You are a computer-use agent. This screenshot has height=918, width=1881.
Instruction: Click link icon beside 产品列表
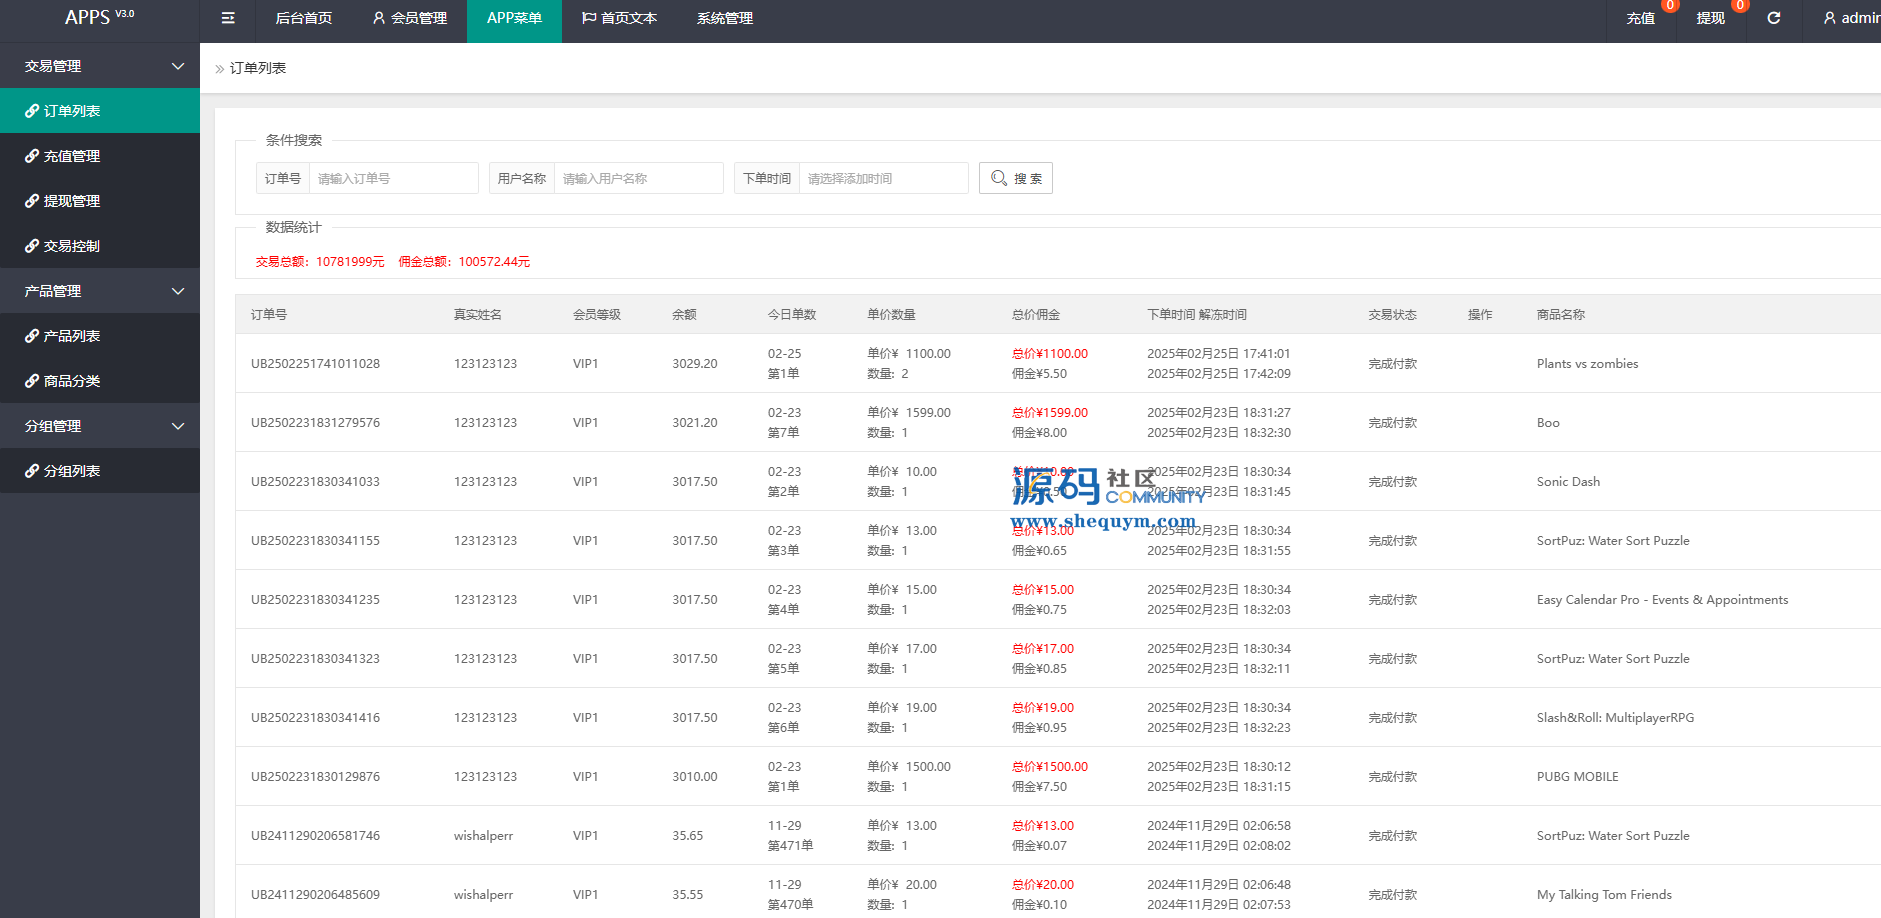tap(32, 336)
